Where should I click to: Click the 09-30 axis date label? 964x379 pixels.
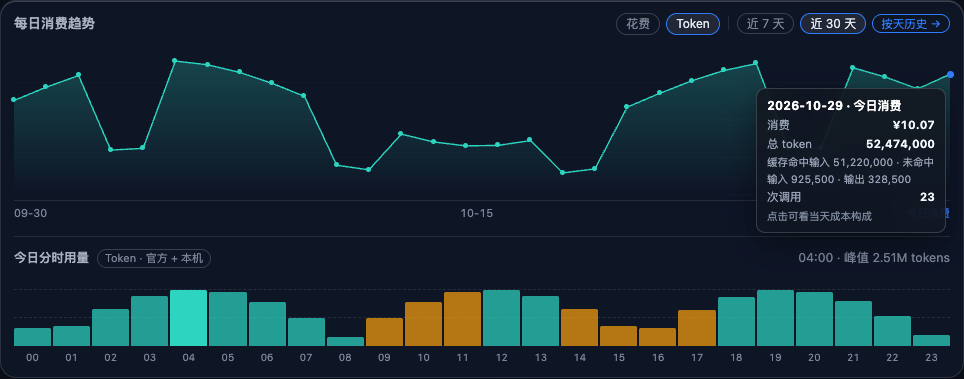[31, 213]
